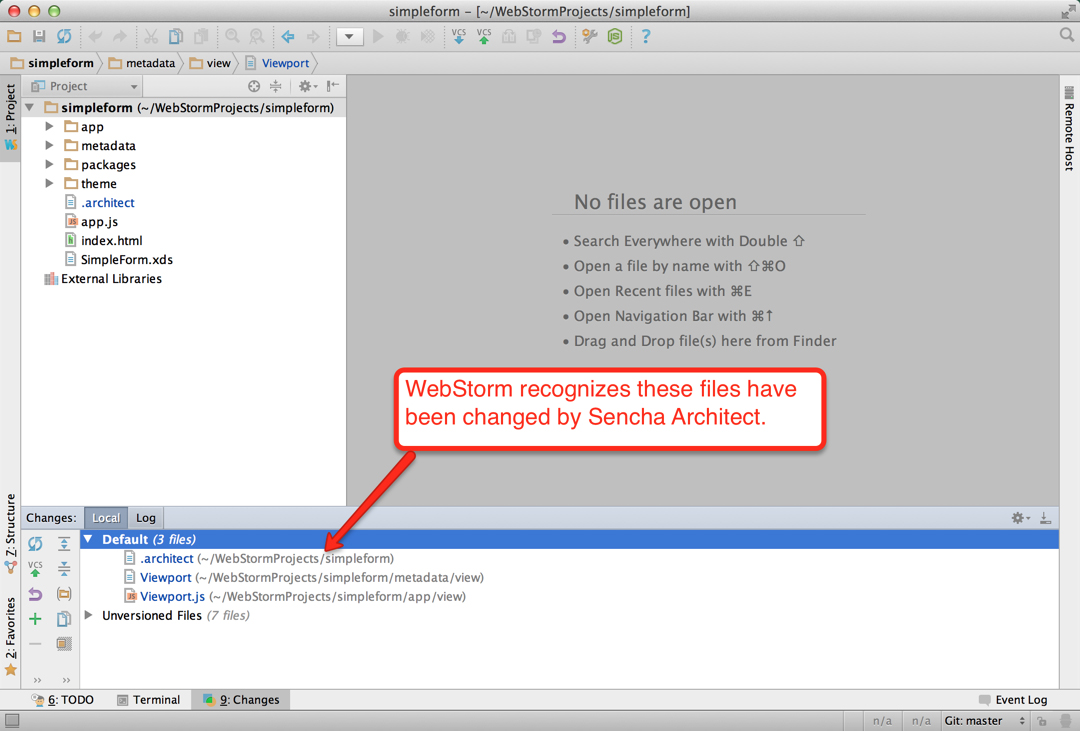Click the Debug bug icon in the toolbar
This screenshot has height=731, width=1080.
pos(402,37)
